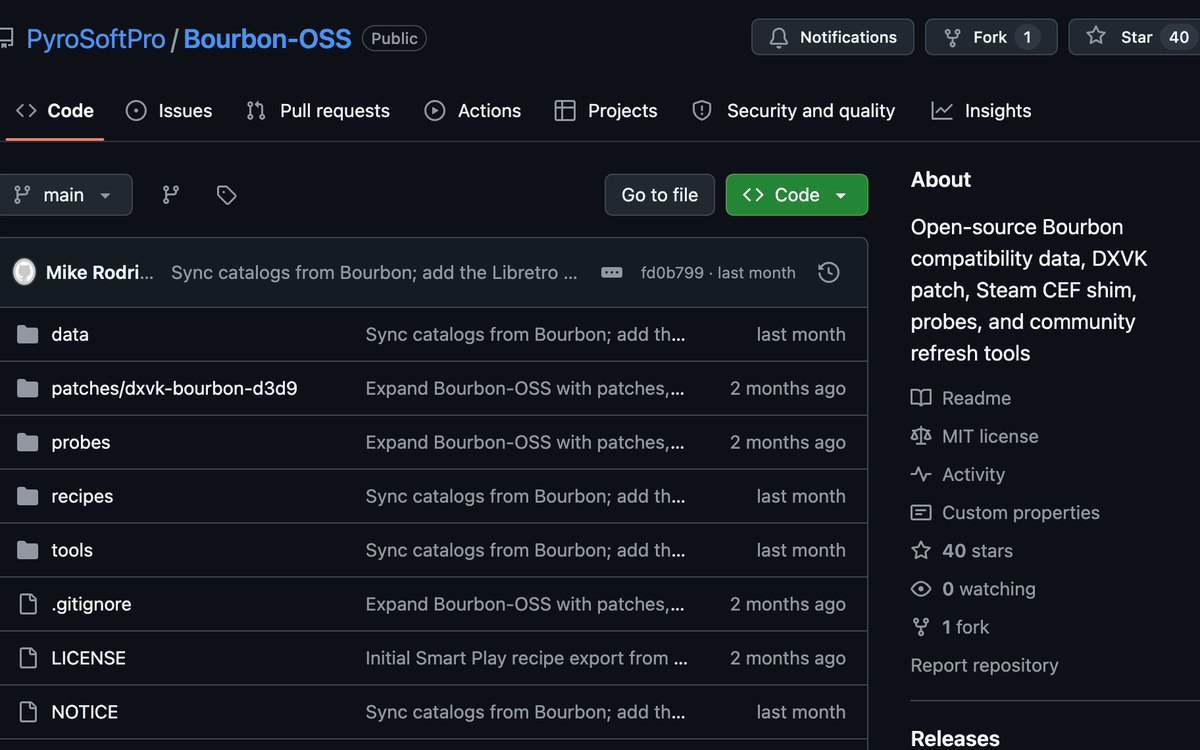Open the 40 stars link
Image resolution: width=1200 pixels, height=750 pixels.
(x=977, y=550)
